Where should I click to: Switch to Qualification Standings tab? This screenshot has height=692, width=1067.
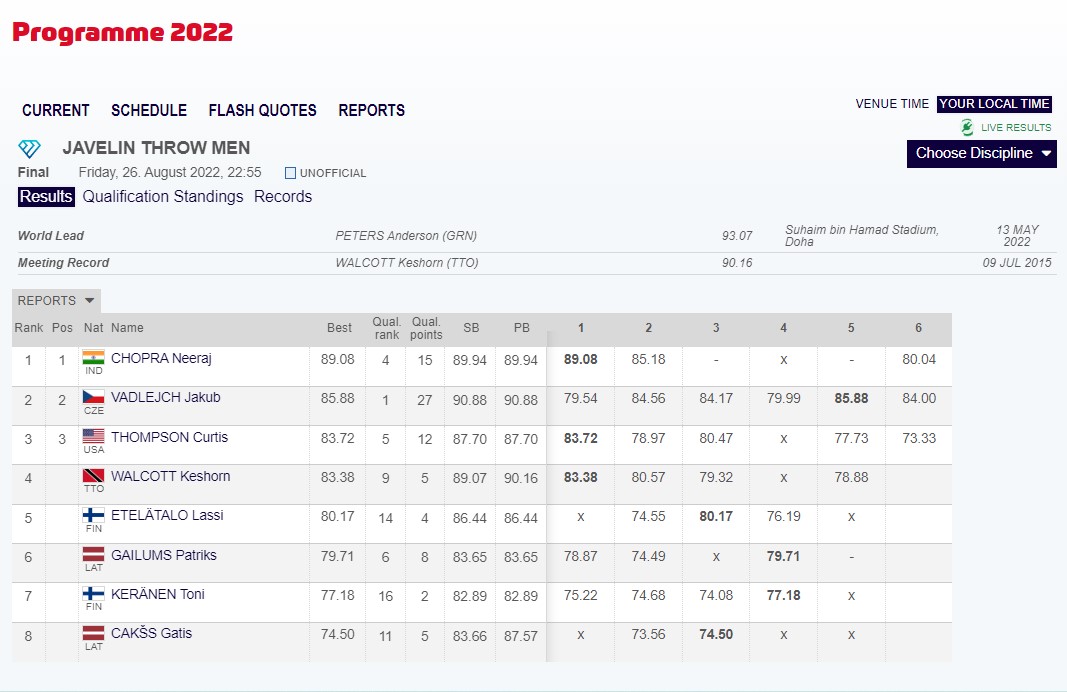[x=163, y=197]
